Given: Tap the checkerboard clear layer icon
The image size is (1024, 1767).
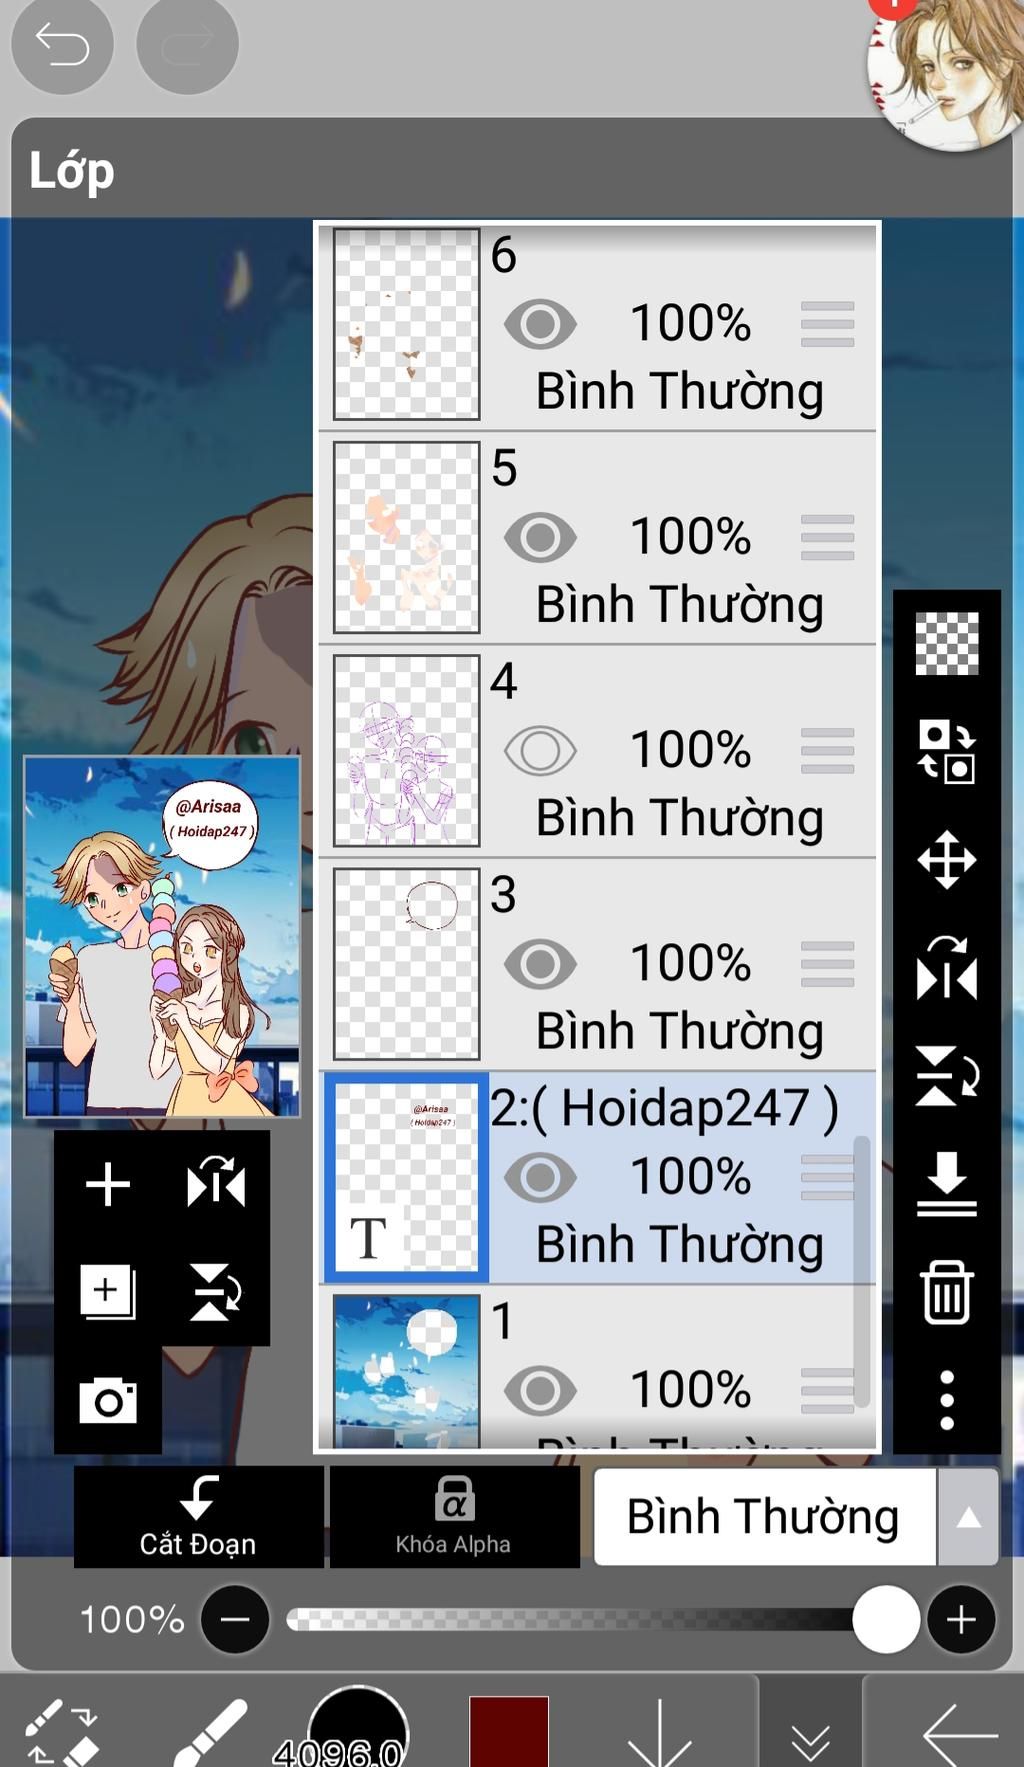Looking at the screenshot, I should (947, 643).
